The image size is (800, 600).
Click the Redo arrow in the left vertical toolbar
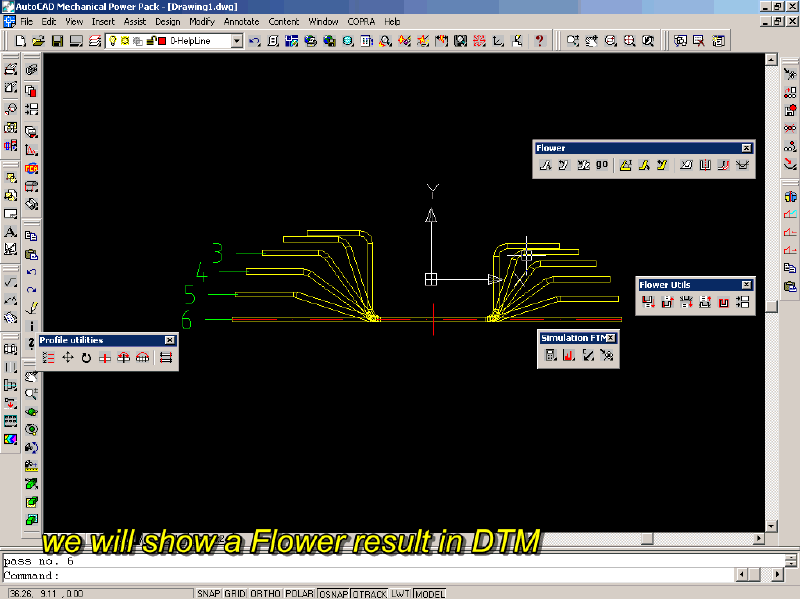32,290
